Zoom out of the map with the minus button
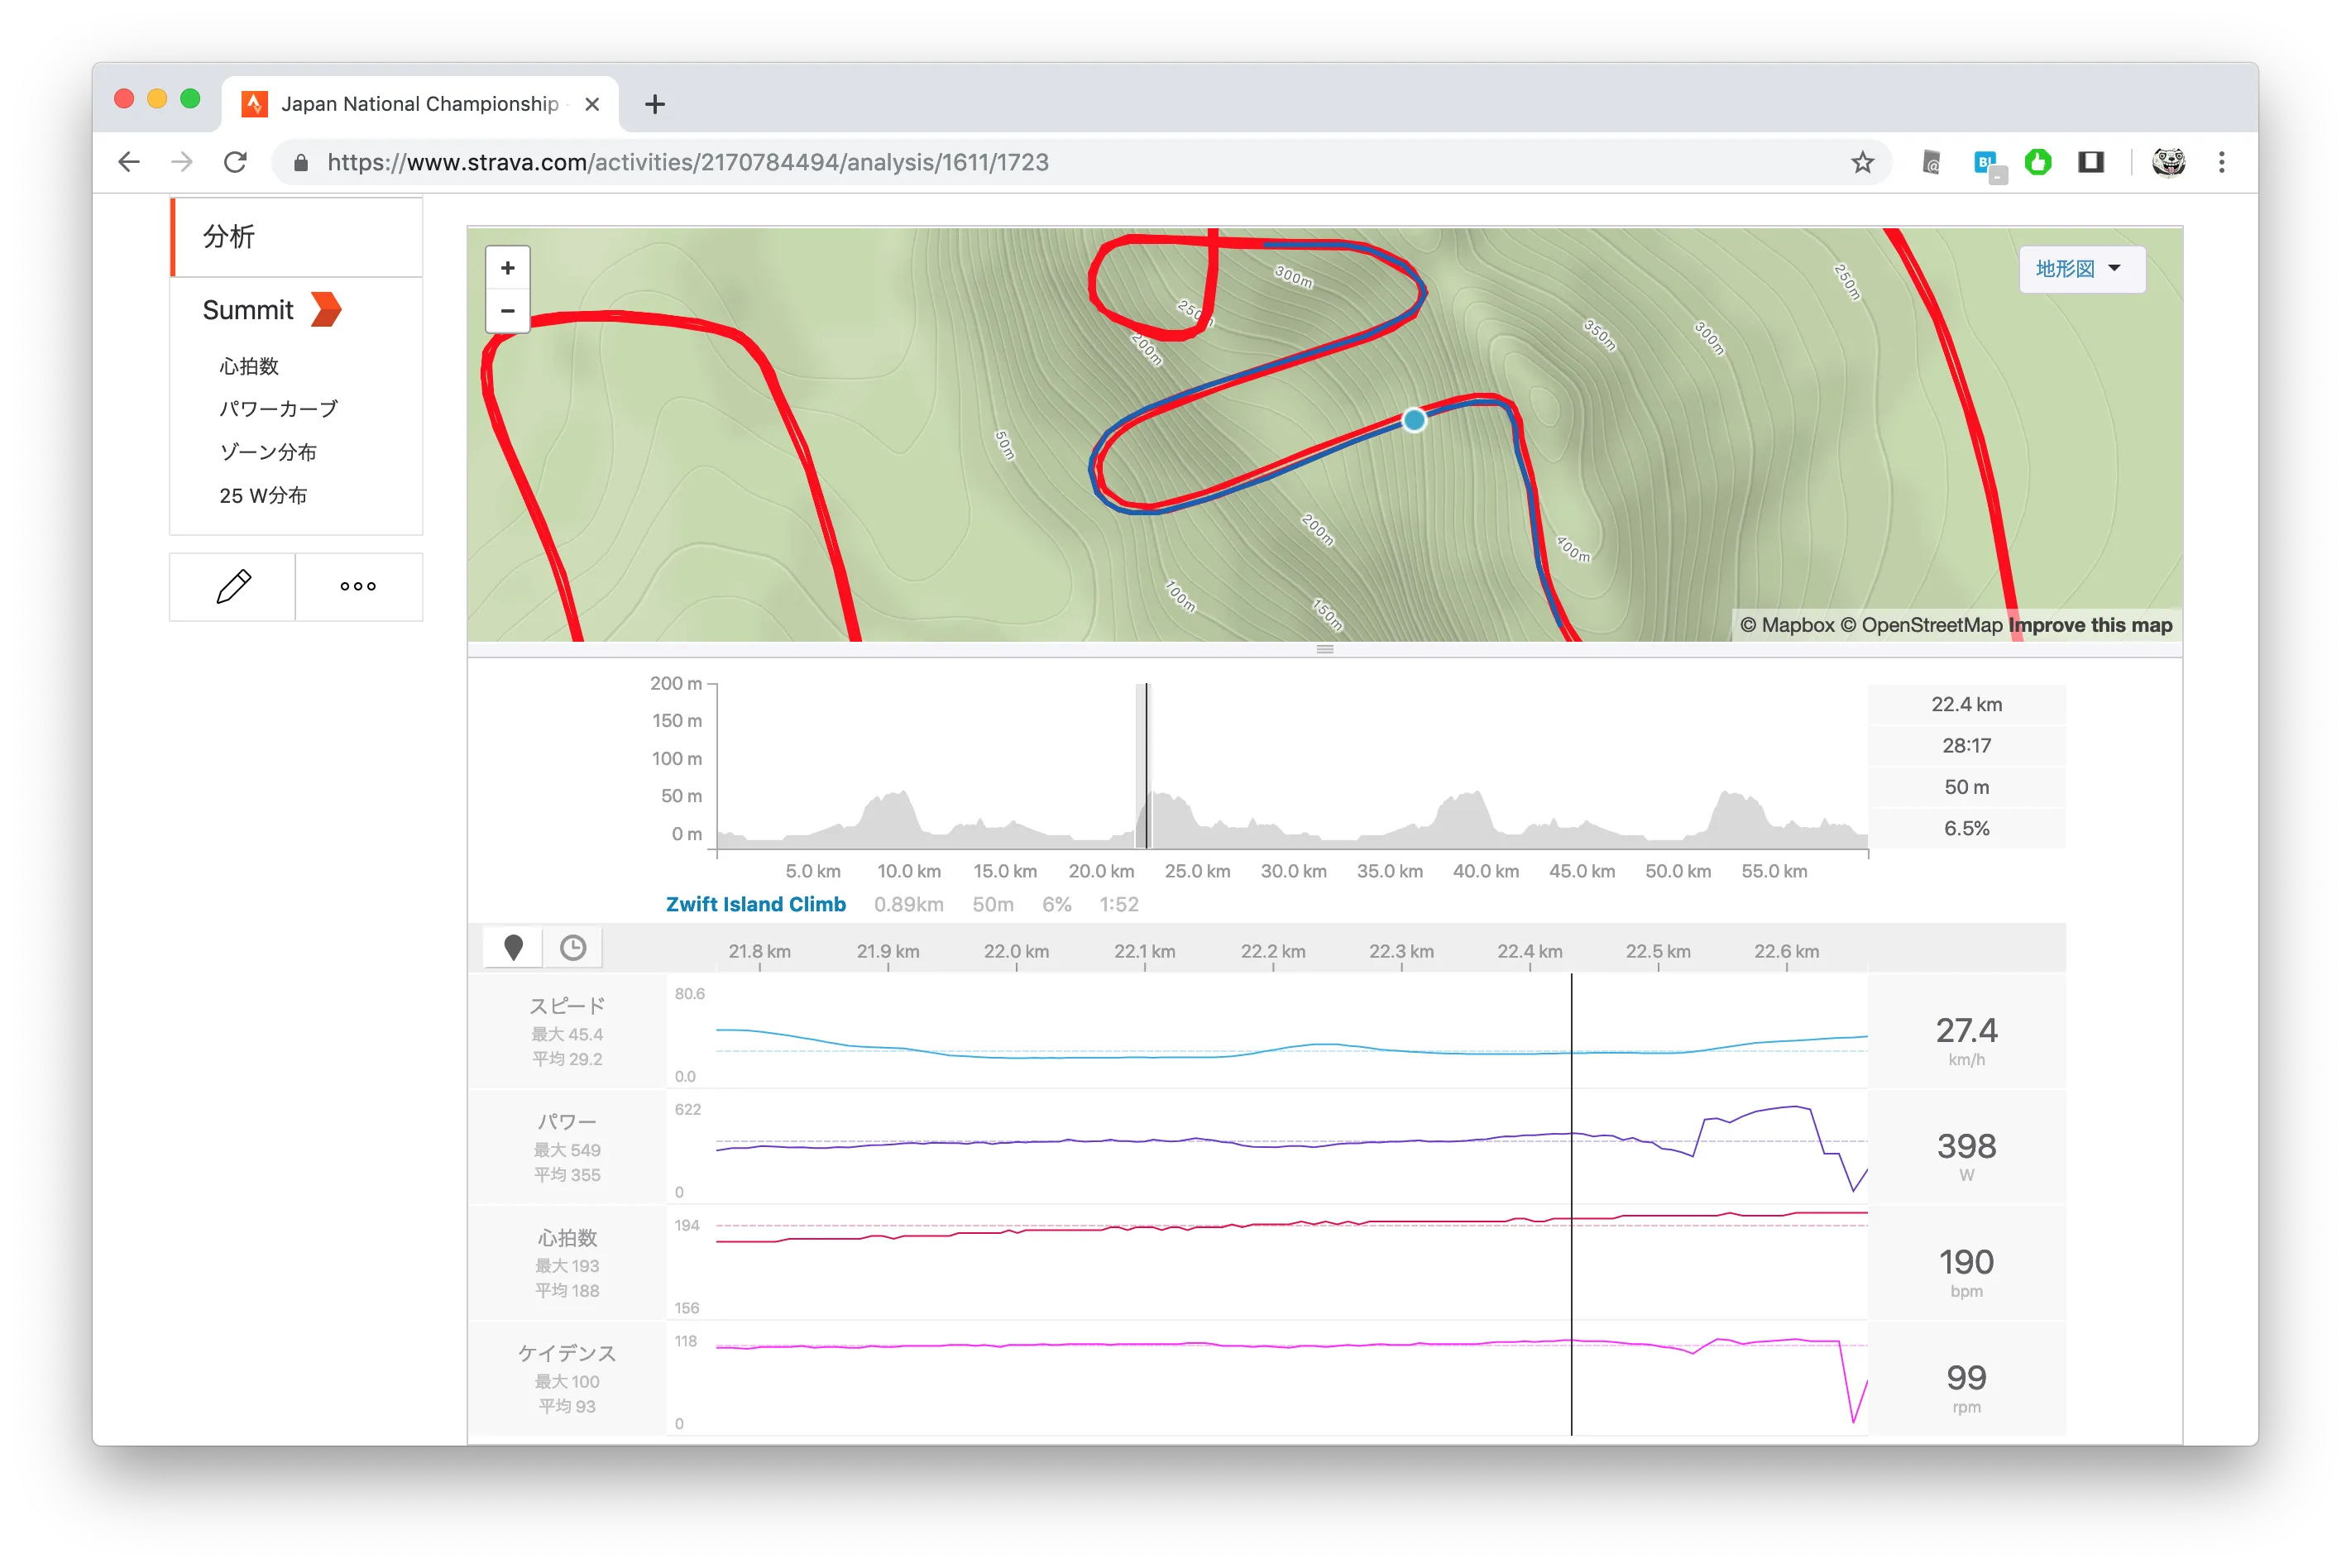Screen dimensions: 2351x1568 [508, 311]
